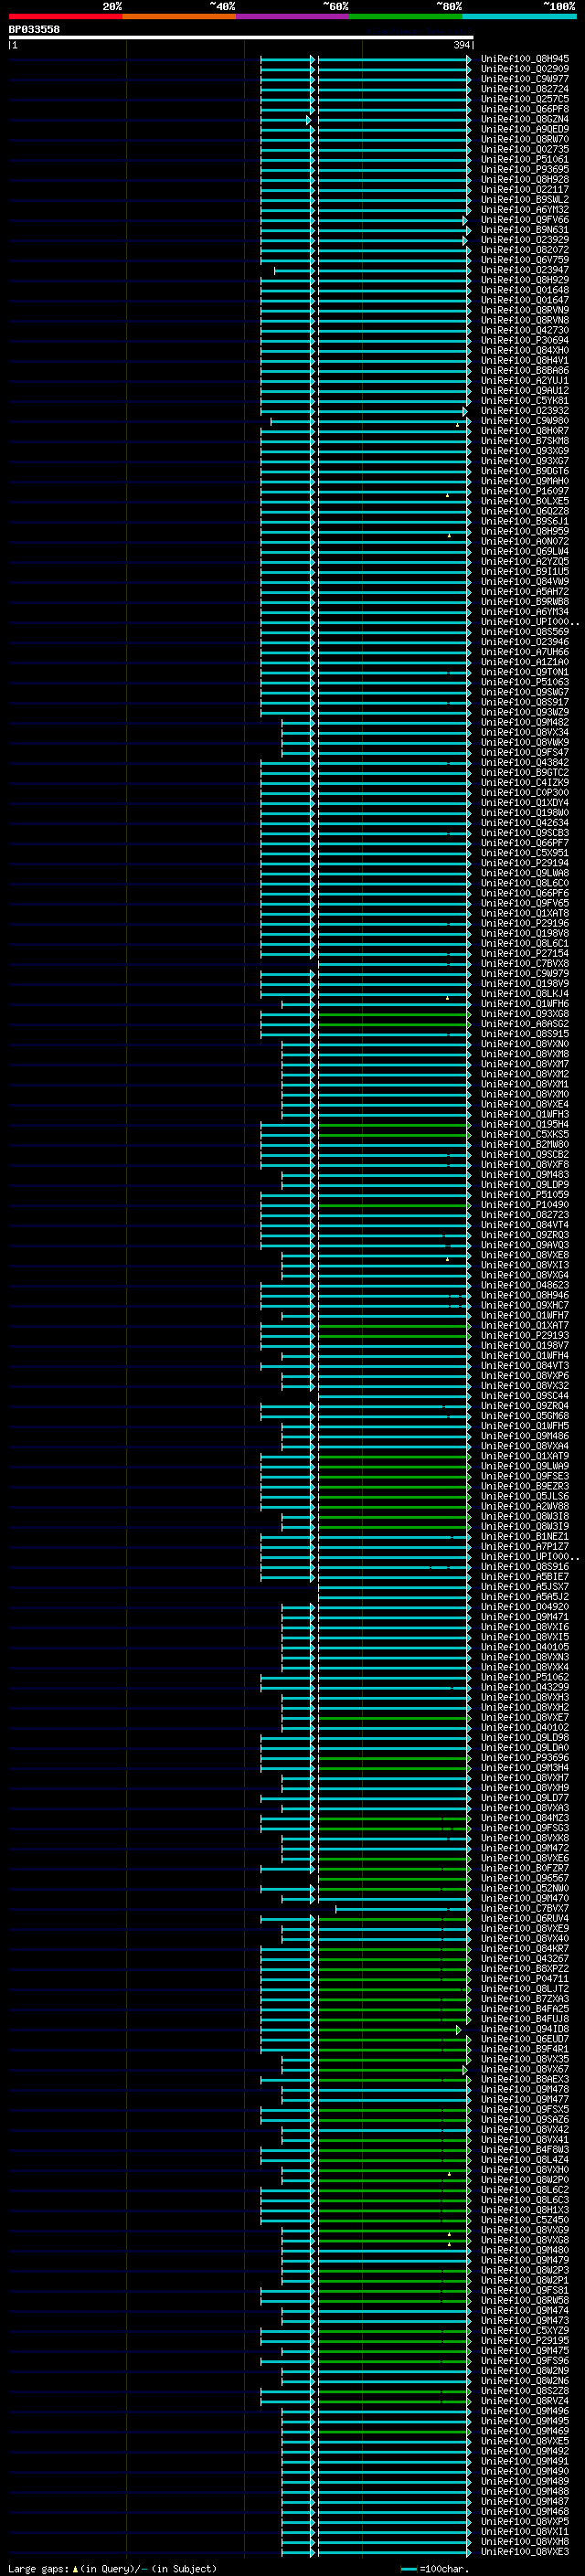Select UniRef100_A6YM32 label

point(525,209)
